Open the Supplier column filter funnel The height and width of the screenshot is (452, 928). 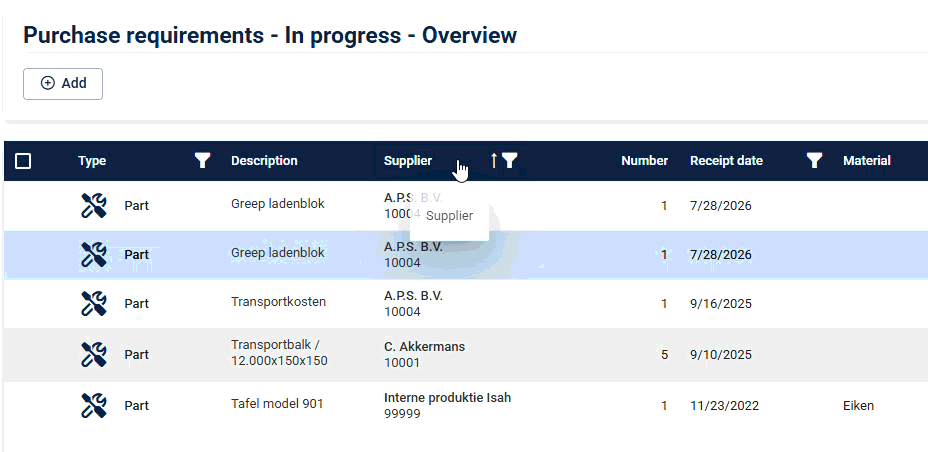coord(510,161)
